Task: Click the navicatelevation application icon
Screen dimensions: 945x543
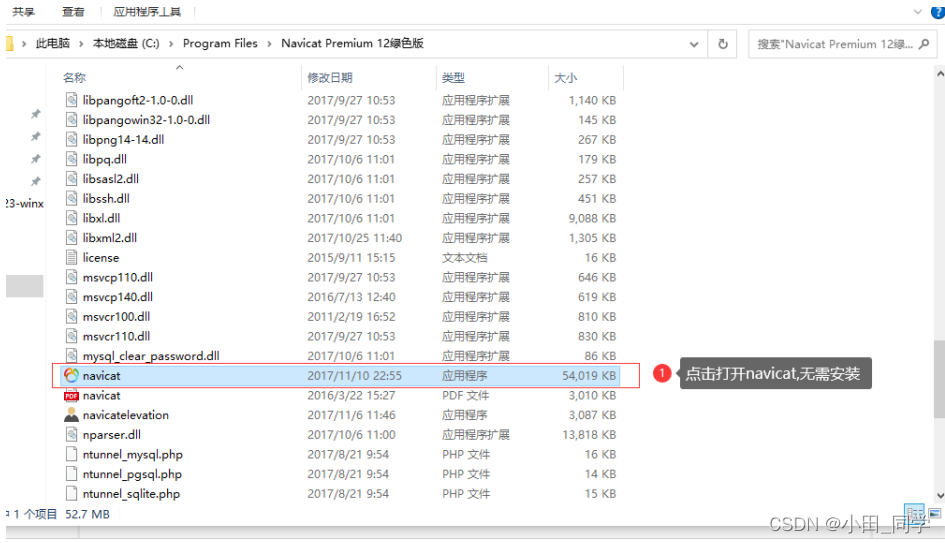Action: pyautogui.click(x=71, y=415)
